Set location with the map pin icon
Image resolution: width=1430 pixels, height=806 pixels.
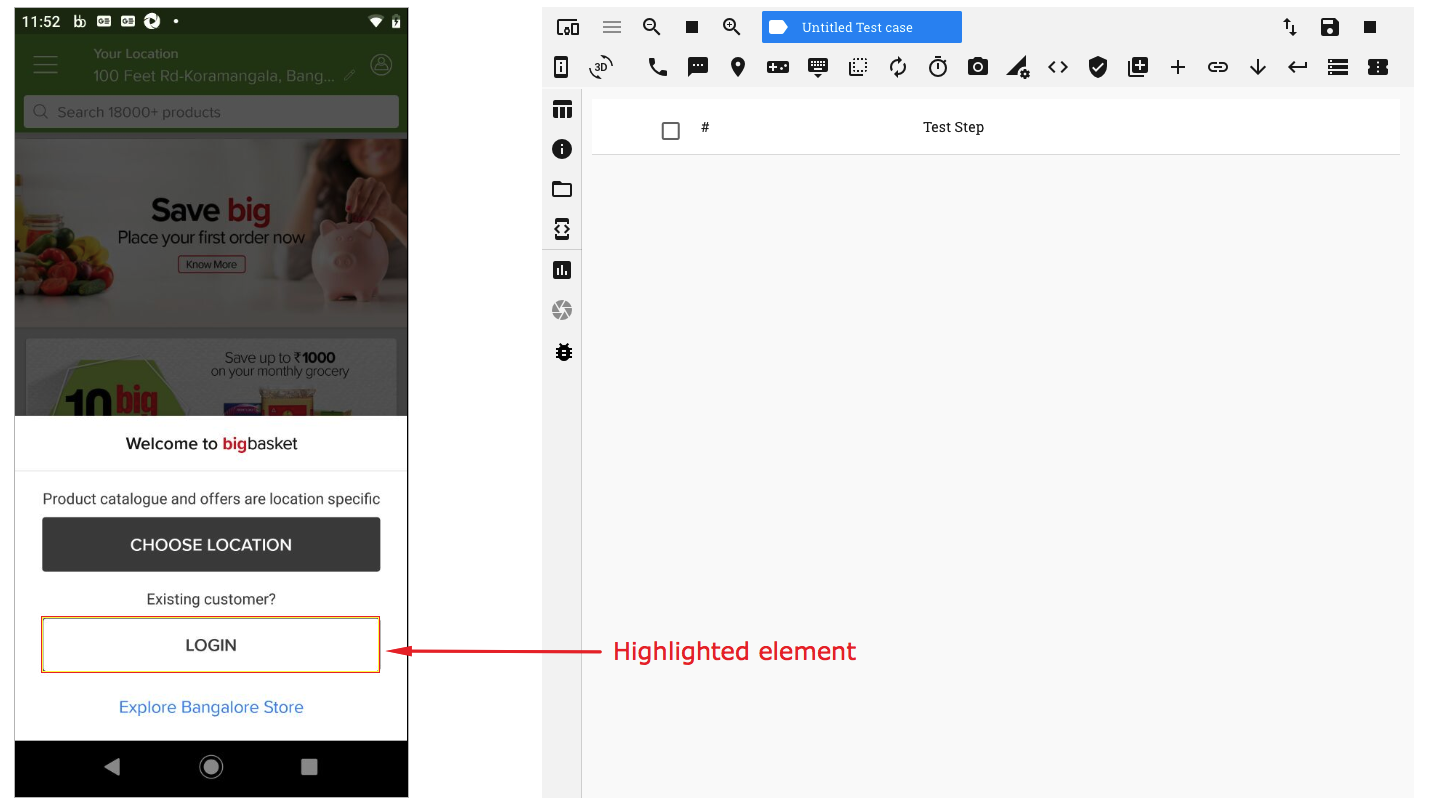click(x=738, y=67)
